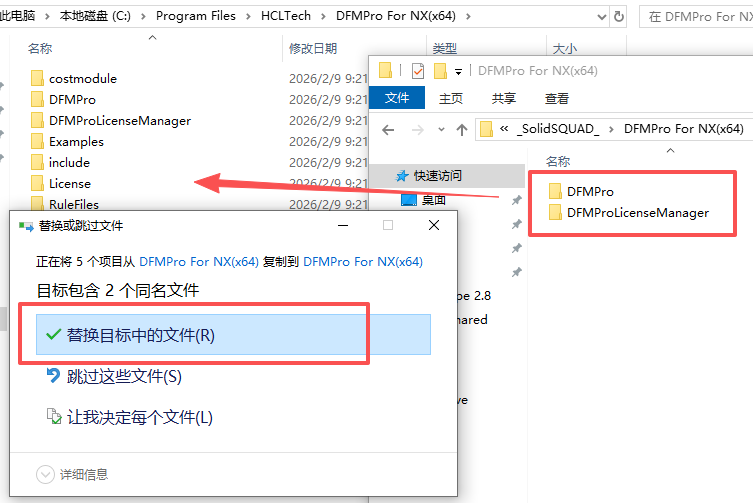Click the Program Files breadcrumb segment
The height and width of the screenshot is (503, 753).
coord(195,16)
